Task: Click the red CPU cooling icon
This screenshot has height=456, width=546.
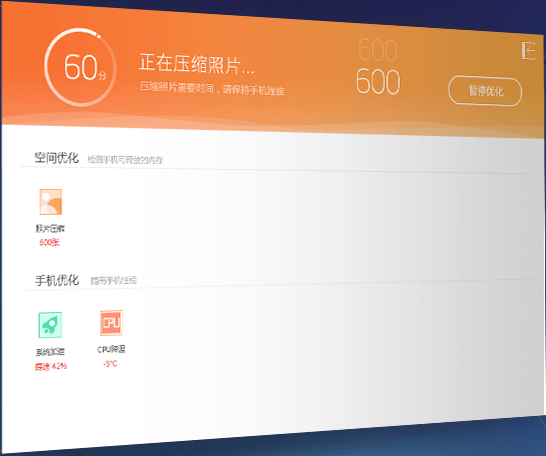Action: 111,323
